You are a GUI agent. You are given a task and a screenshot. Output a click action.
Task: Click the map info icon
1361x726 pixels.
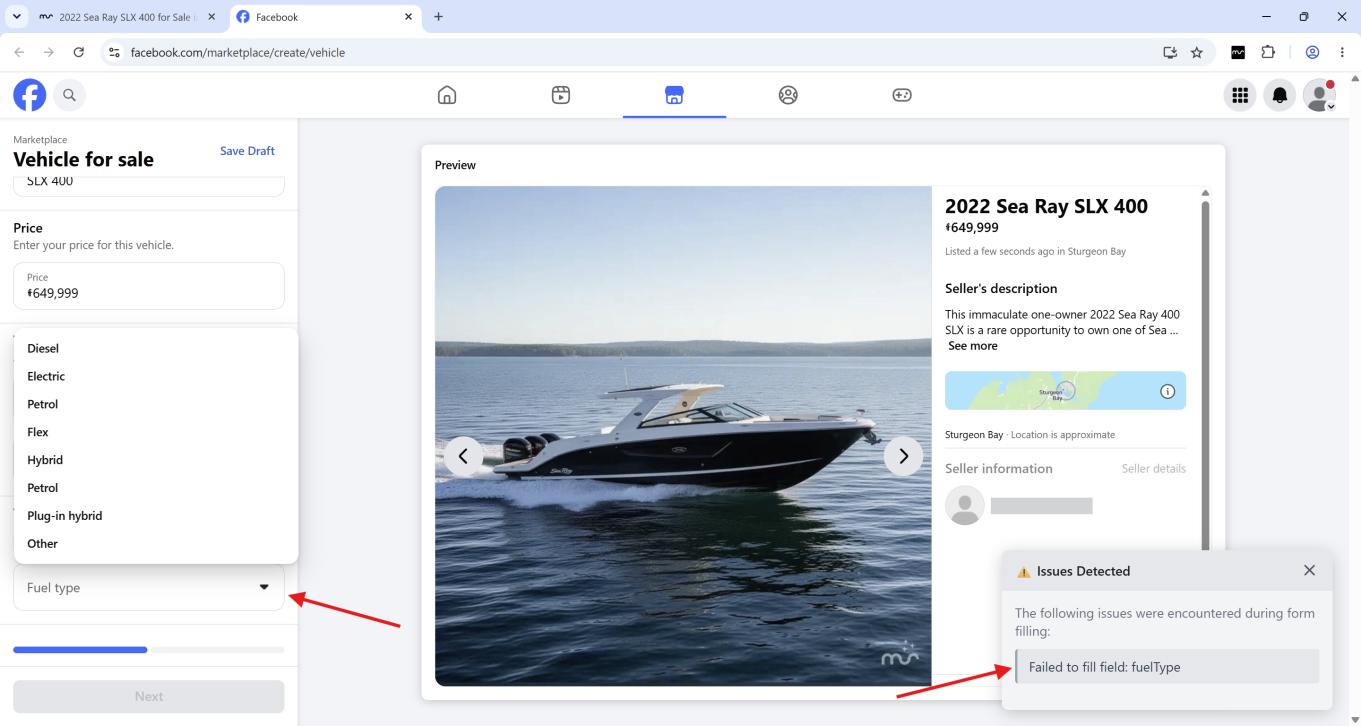pos(1166,391)
